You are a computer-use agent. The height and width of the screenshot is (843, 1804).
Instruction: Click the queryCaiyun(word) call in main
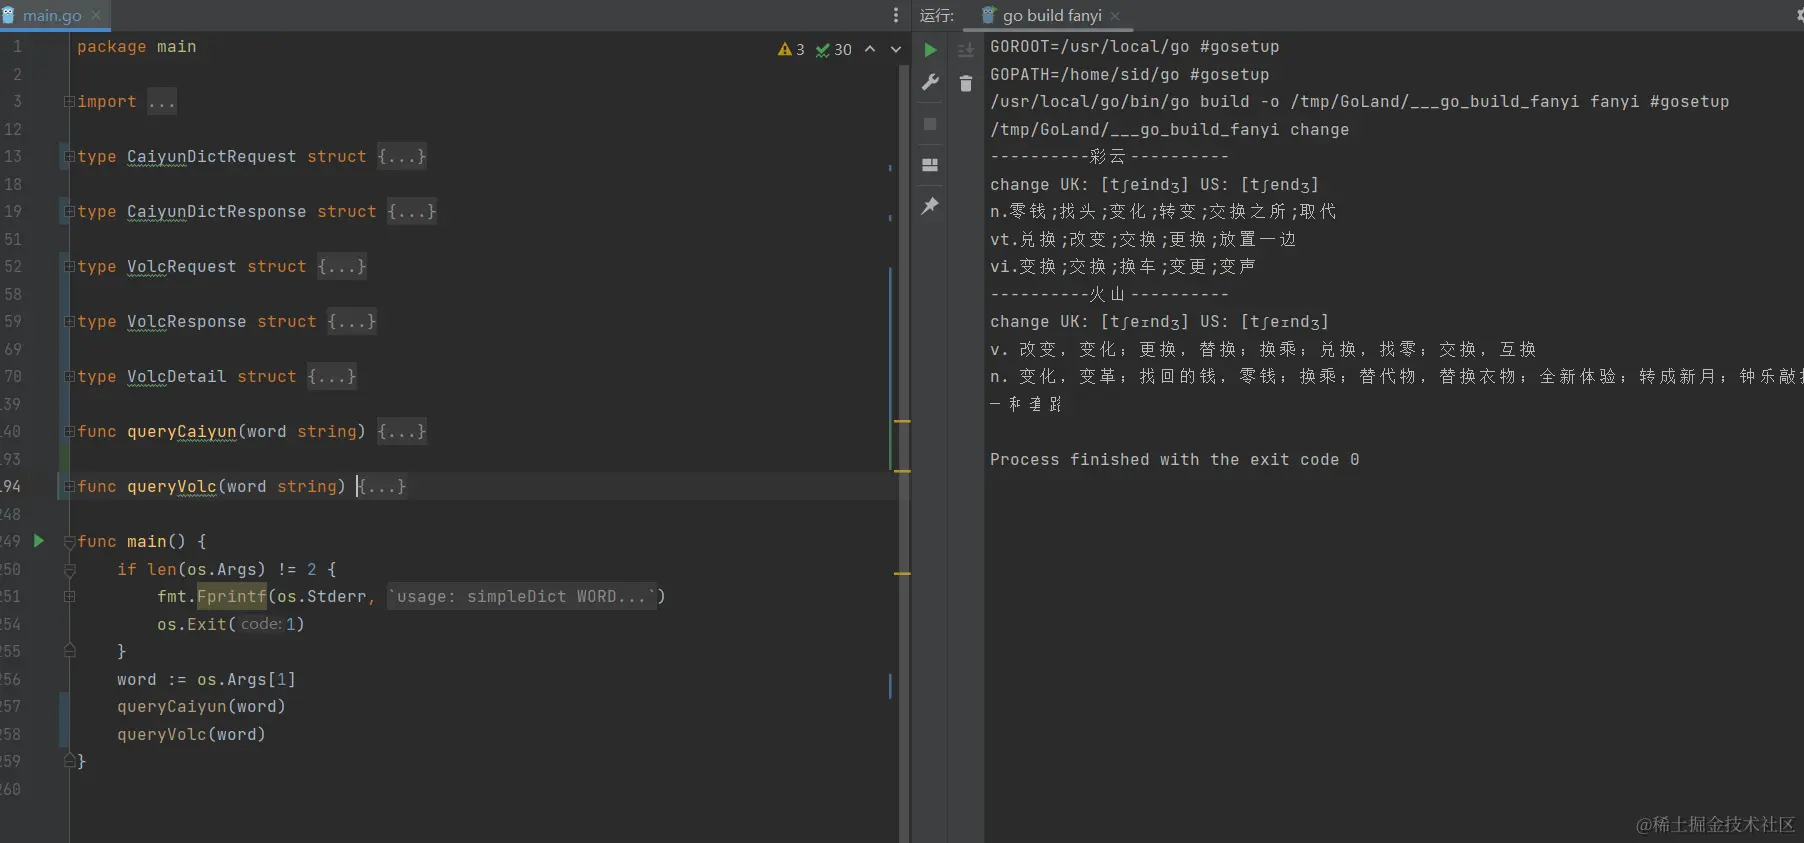click(201, 707)
